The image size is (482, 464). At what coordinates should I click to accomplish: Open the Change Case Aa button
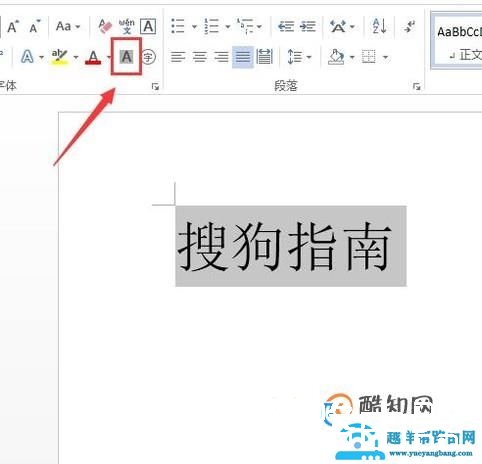point(63,26)
